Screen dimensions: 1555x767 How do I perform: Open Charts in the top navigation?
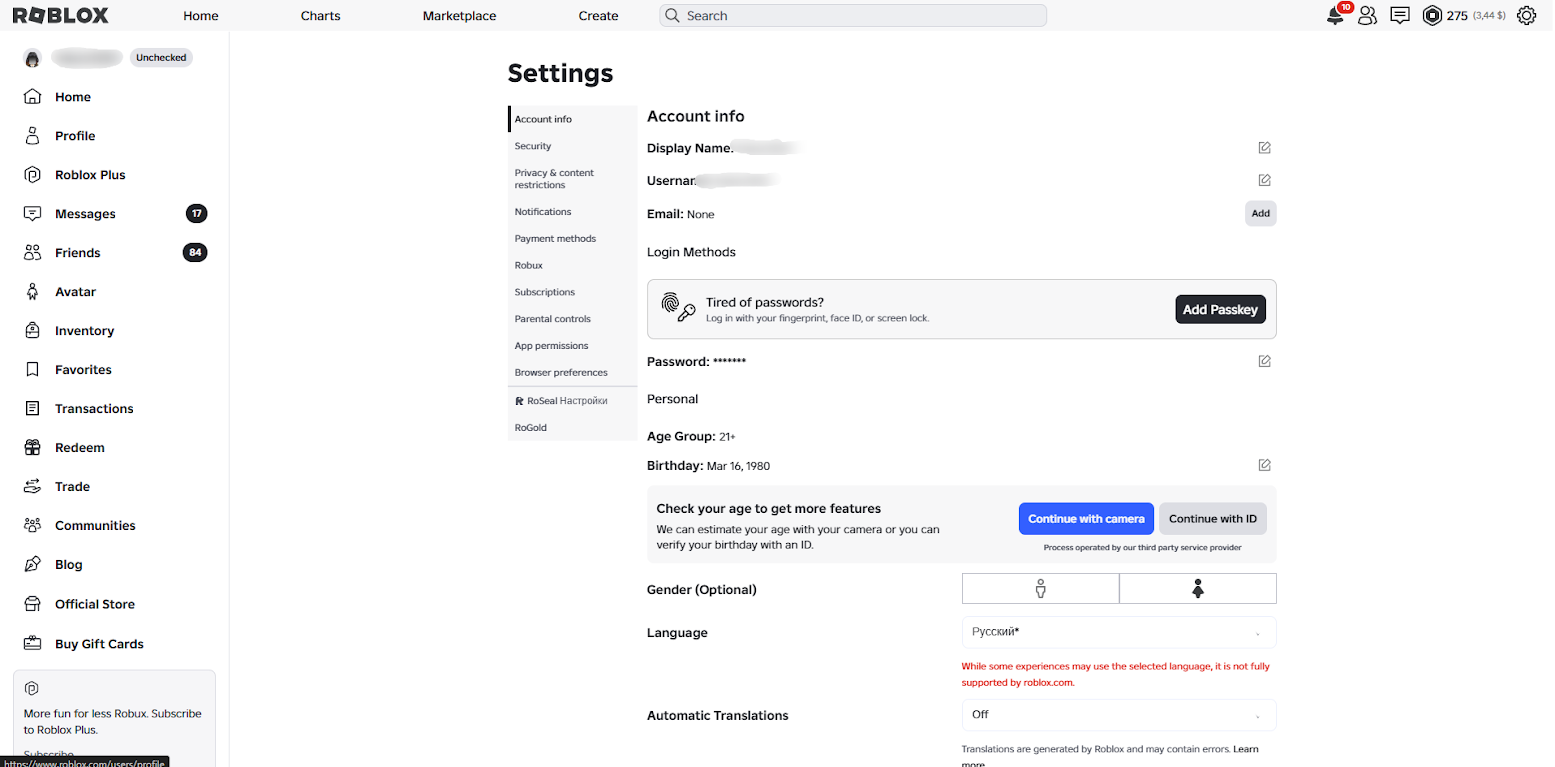(x=321, y=16)
